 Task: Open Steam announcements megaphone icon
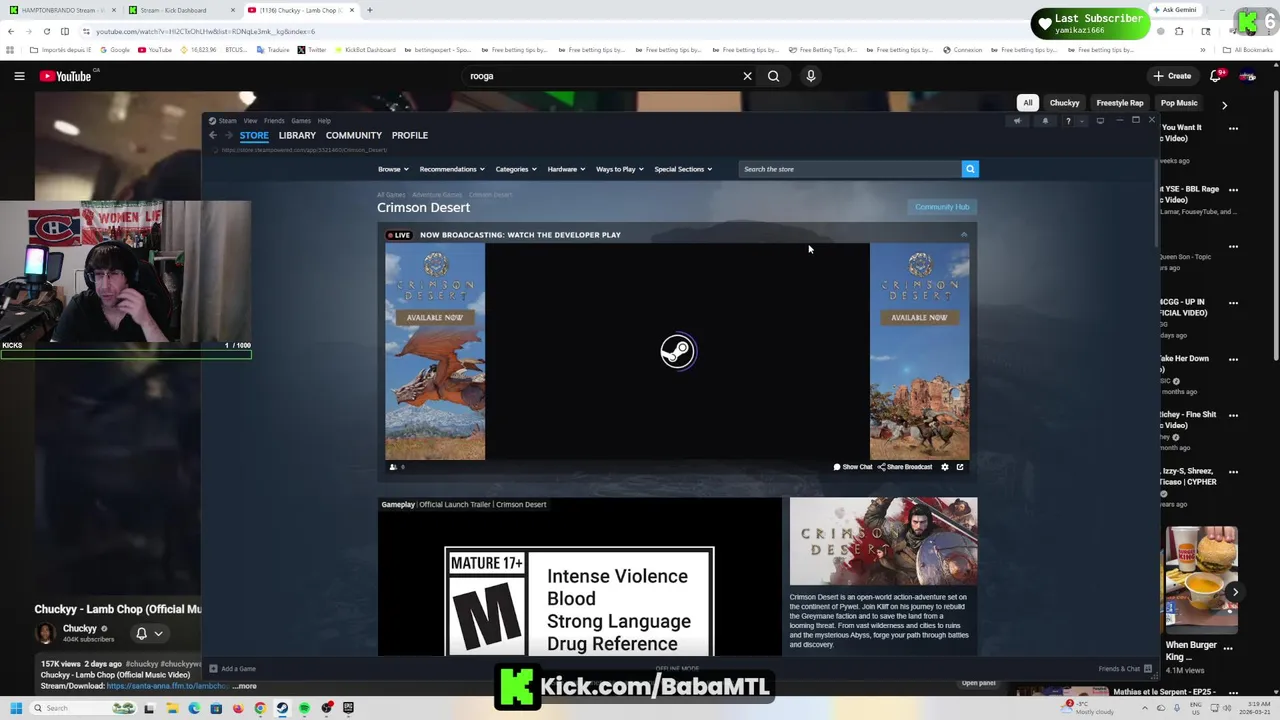click(x=1017, y=121)
